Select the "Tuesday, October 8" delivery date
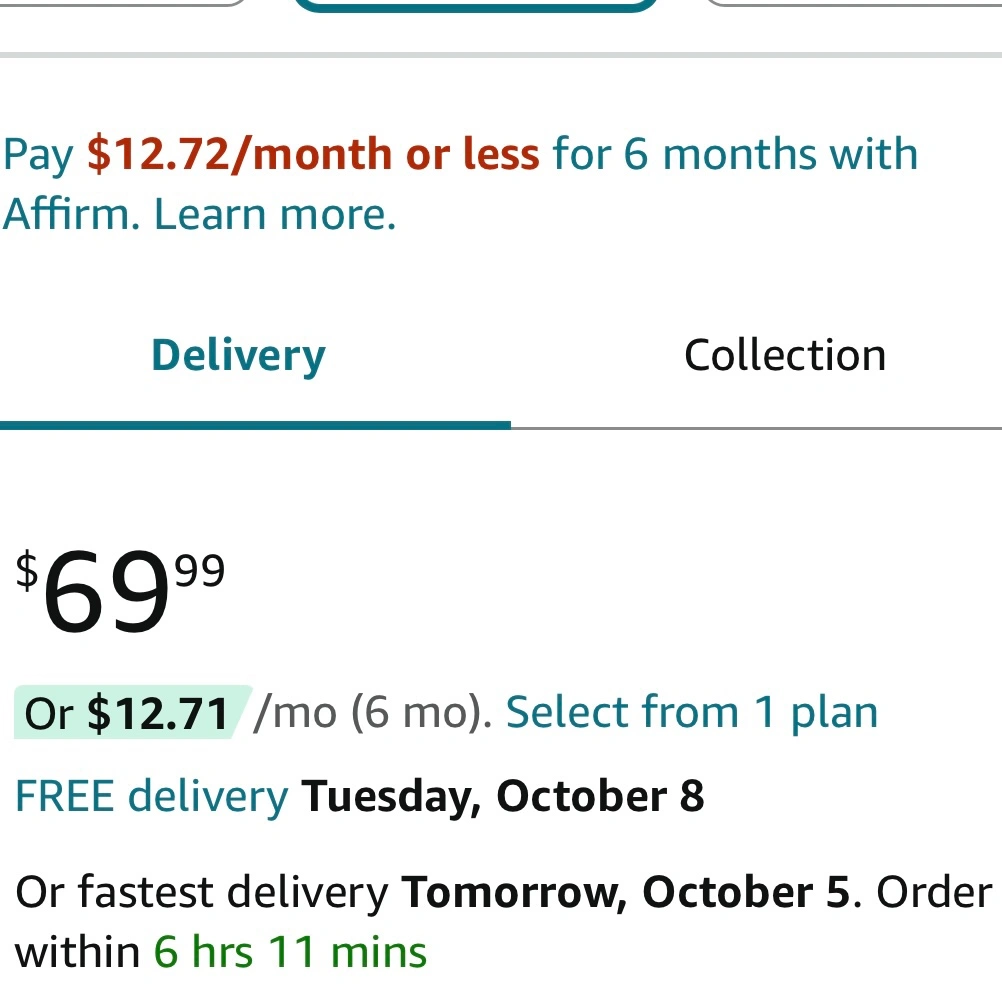Image resolution: width=1002 pixels, height=1002 pixels. coord(503,796)
